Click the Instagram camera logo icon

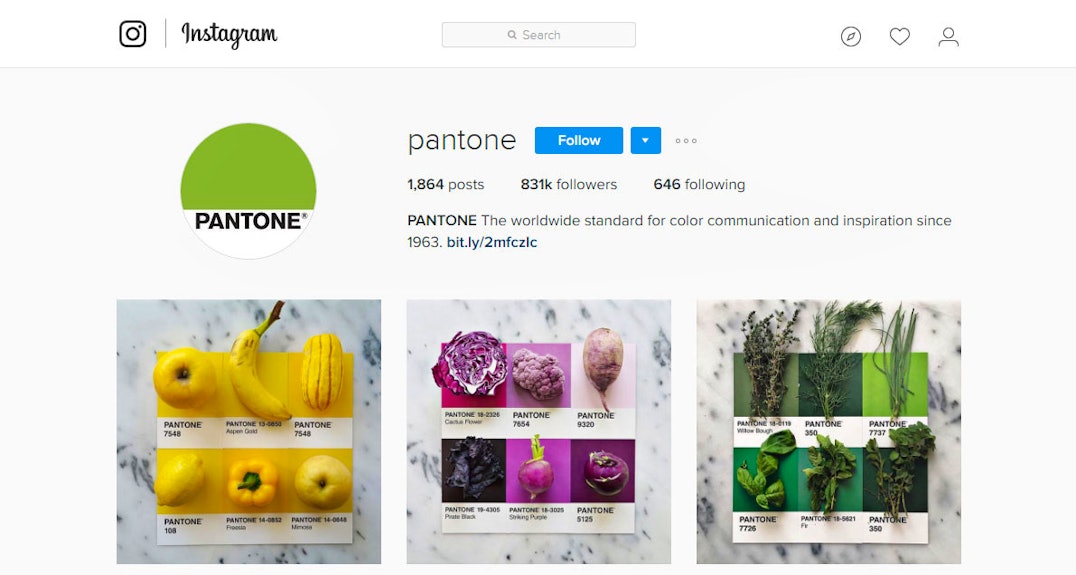(132, 34)
